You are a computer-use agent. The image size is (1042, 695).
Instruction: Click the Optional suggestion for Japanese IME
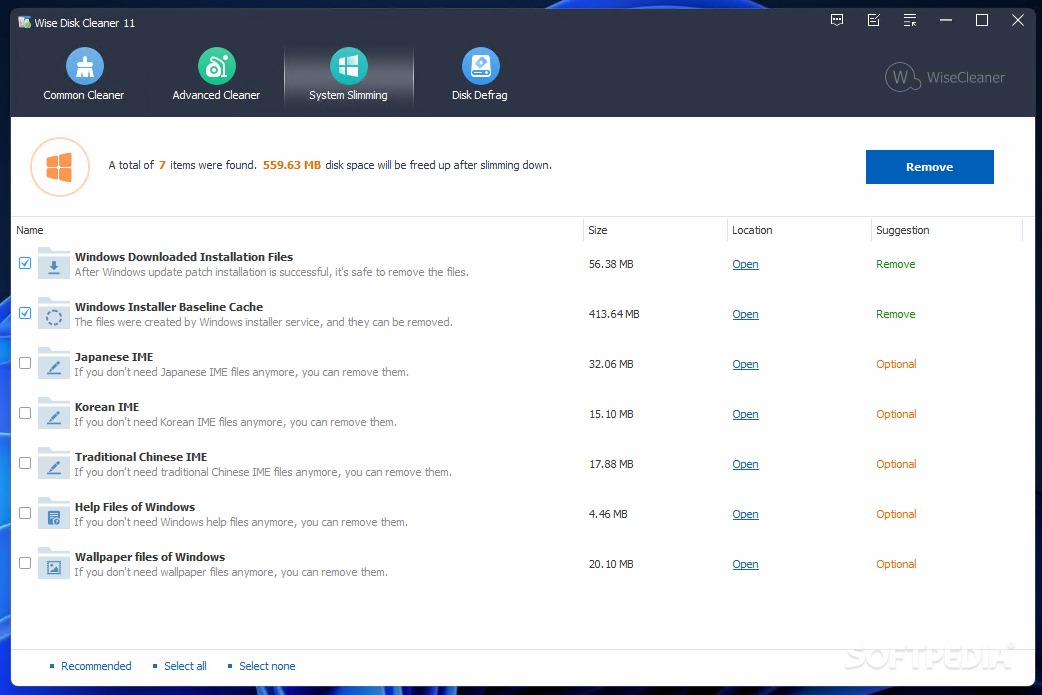(x=896, y=364)
